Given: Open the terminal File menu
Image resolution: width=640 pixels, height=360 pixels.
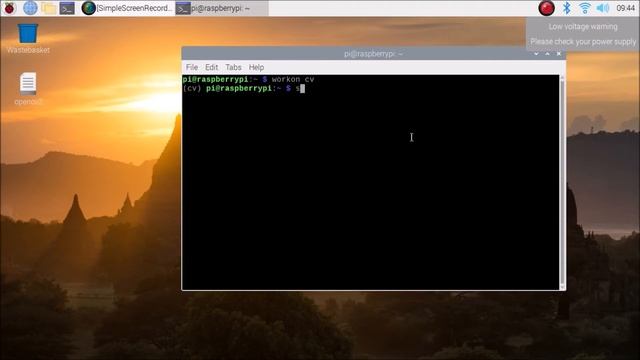Looking at the screenshot, I should coord(192,67).
